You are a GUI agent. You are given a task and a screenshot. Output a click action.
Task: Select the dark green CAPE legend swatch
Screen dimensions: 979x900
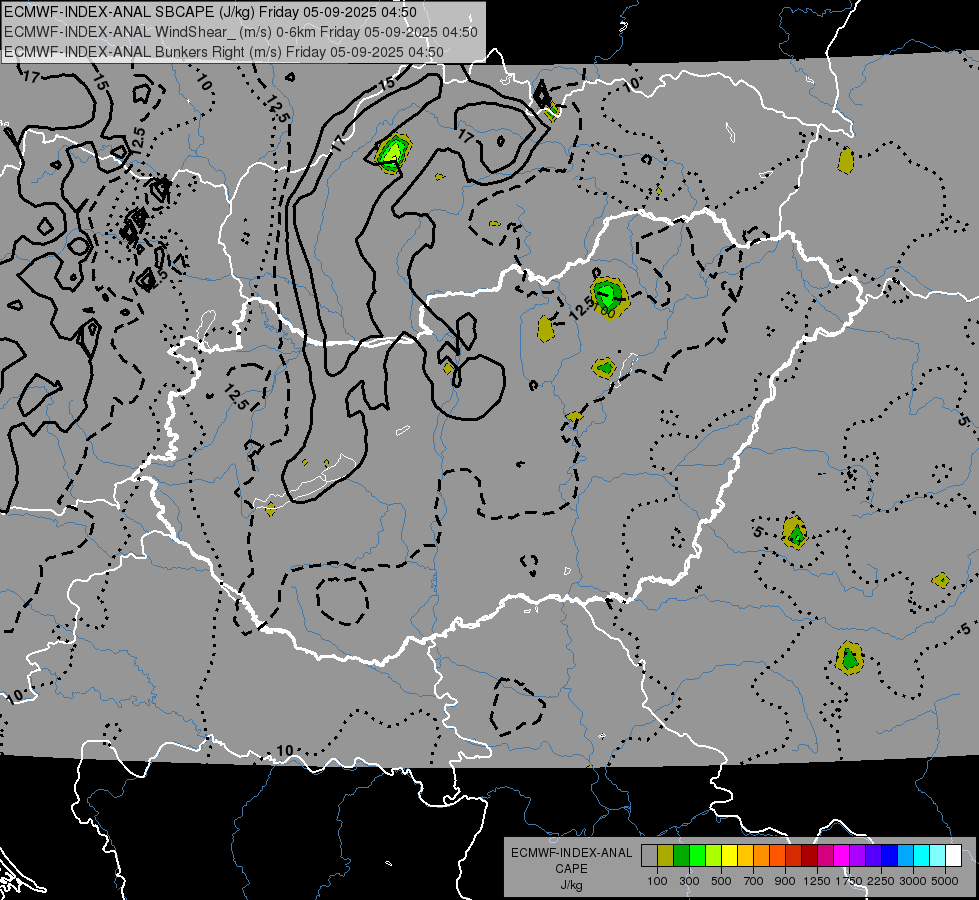(x=681, y=856)
